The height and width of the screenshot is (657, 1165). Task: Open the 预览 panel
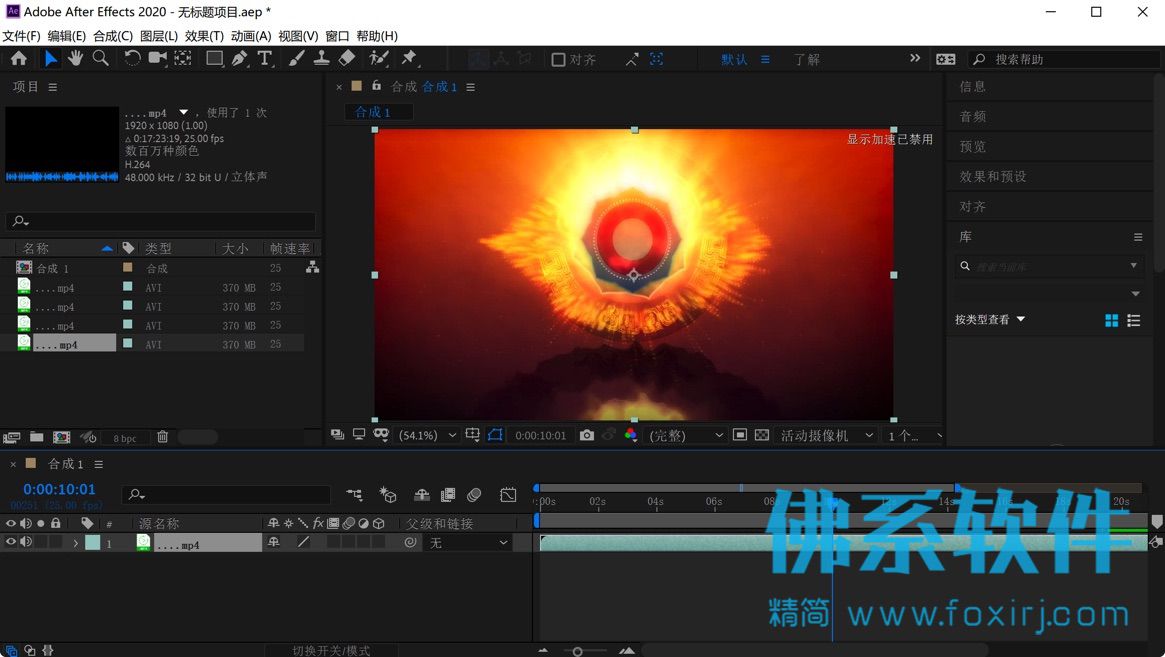tap(973, 146)
